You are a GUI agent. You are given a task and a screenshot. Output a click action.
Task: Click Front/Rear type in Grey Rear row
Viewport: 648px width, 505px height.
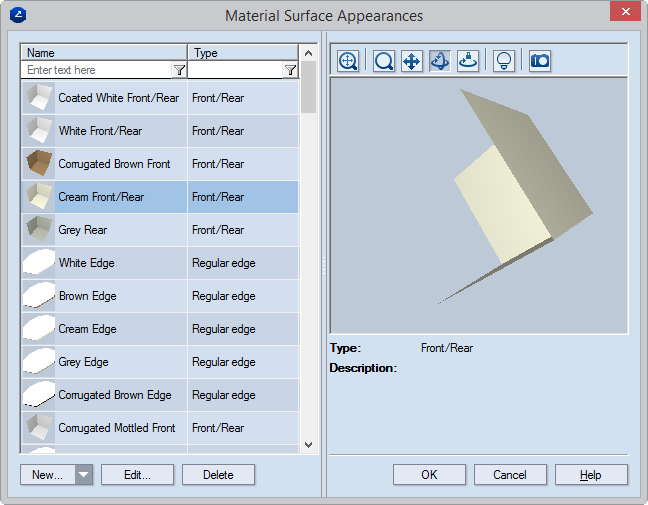218,230
